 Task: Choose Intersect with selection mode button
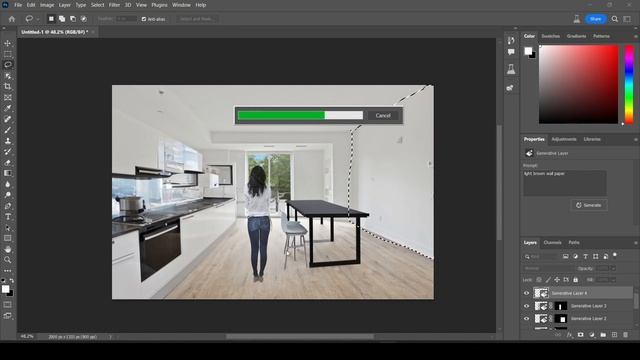point(84,19)
